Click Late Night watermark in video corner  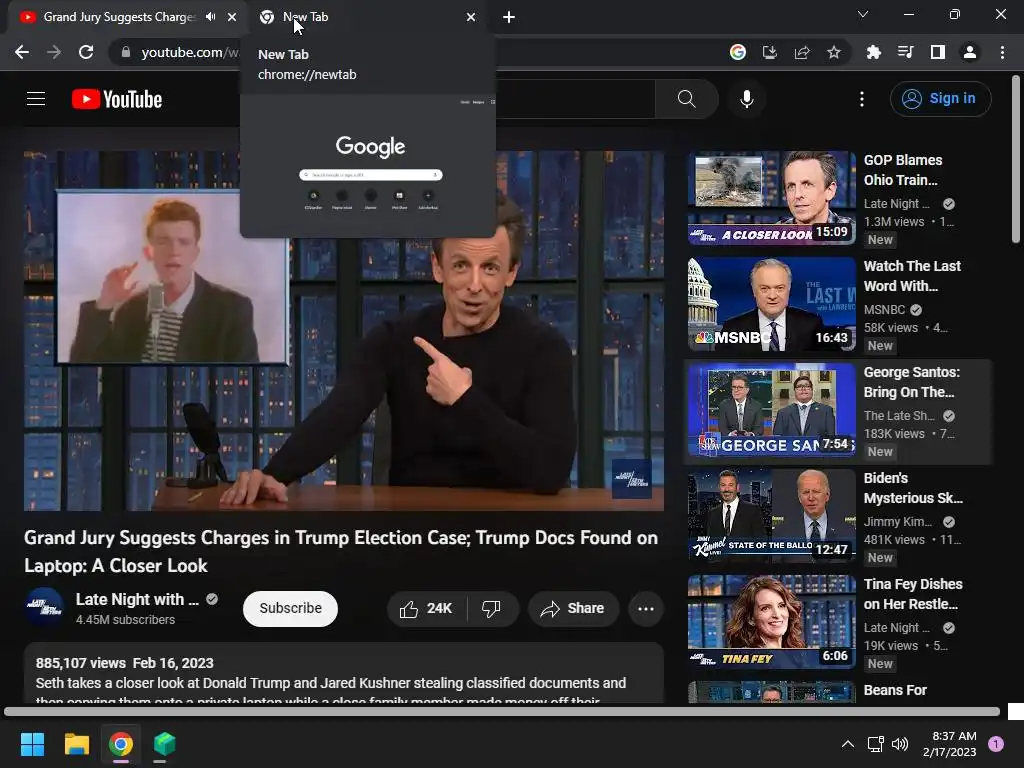click(x=632, y=478)
